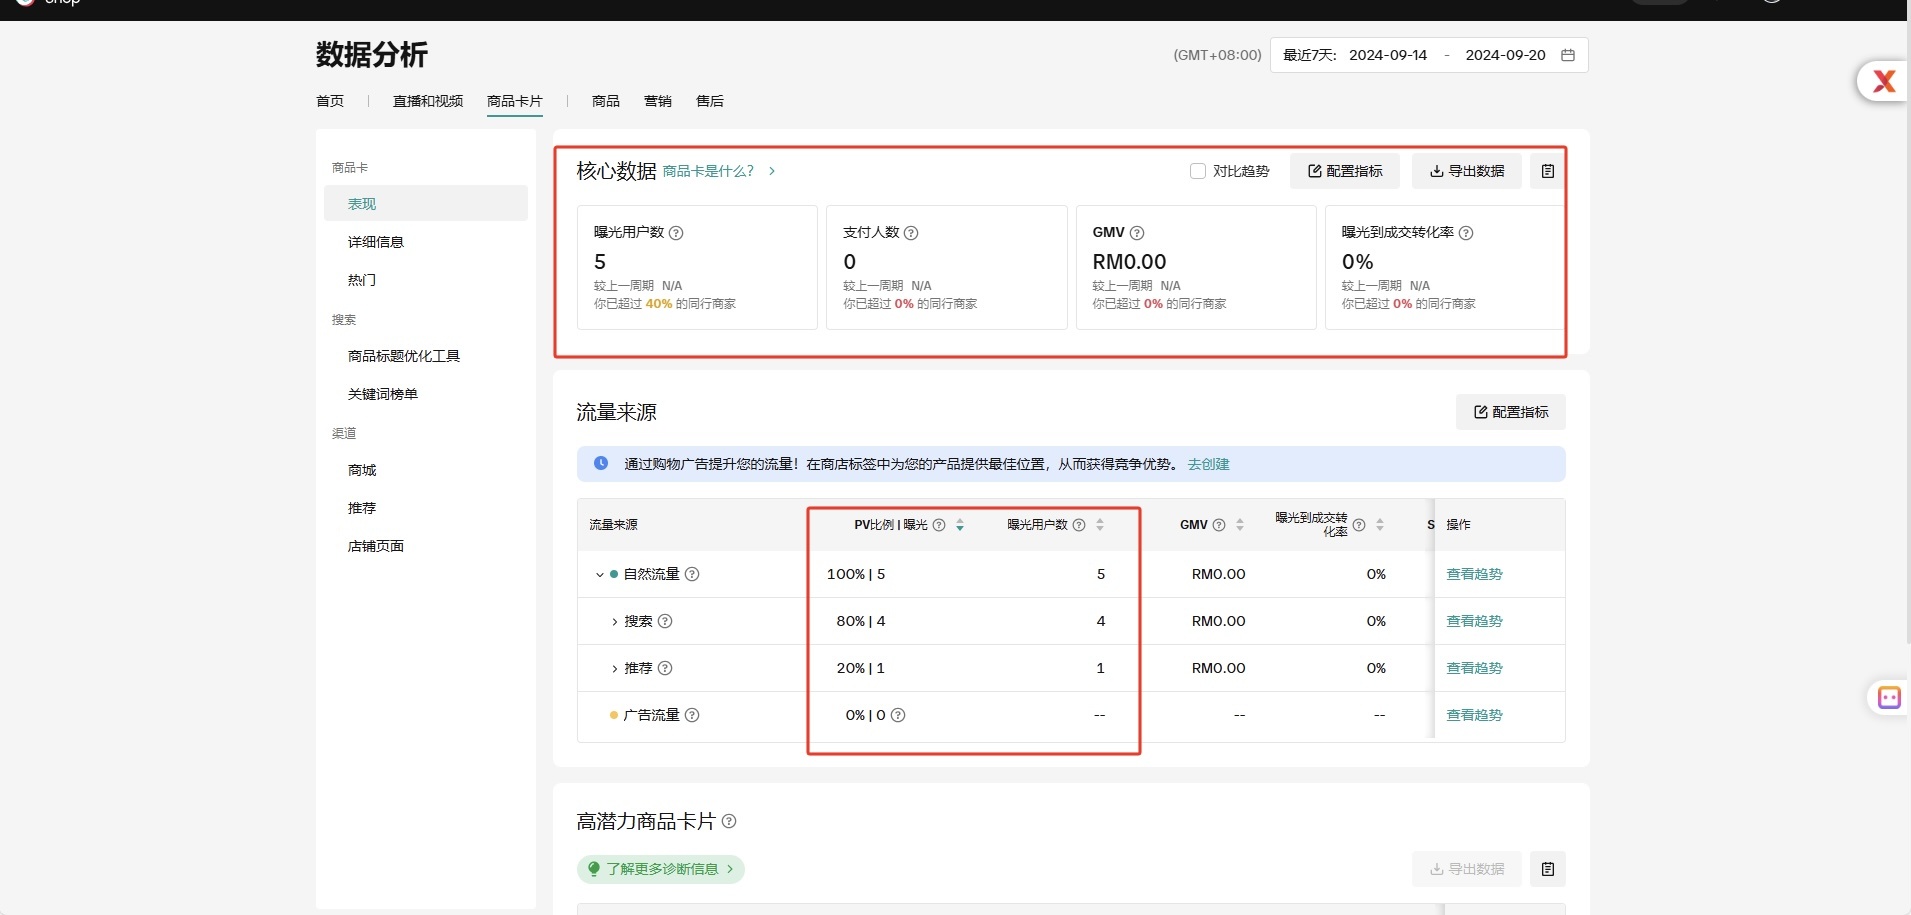
Task: Expand the 搜索 traffic source row
Action: [614, 622]
